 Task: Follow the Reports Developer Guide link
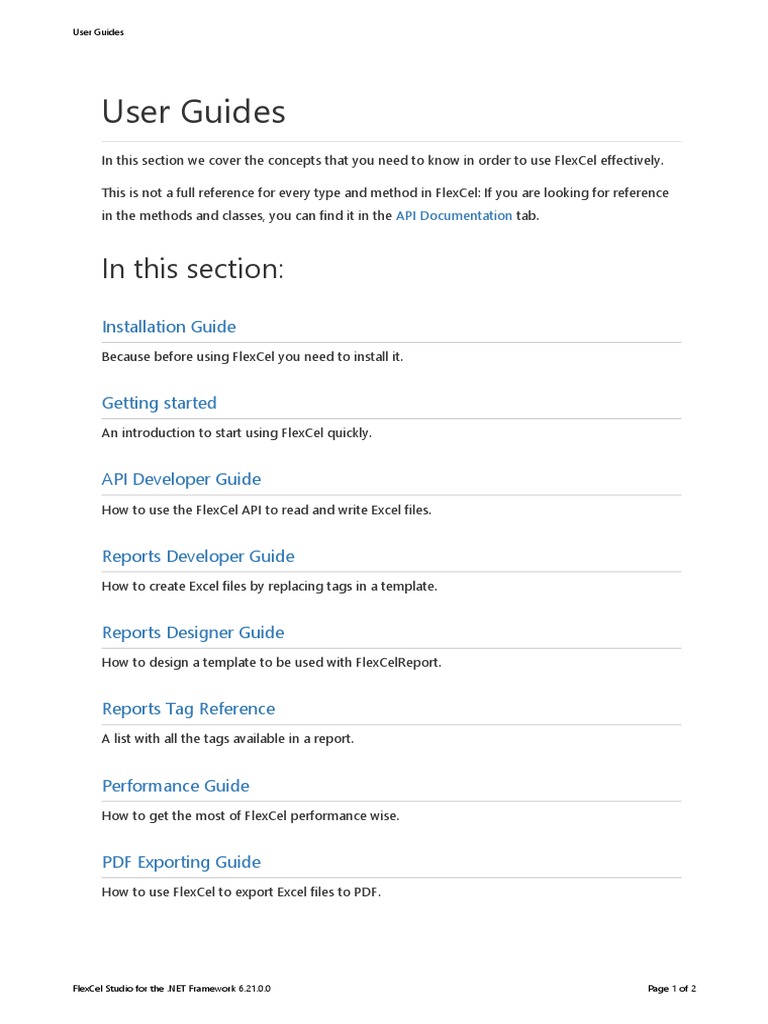(198, 556)
